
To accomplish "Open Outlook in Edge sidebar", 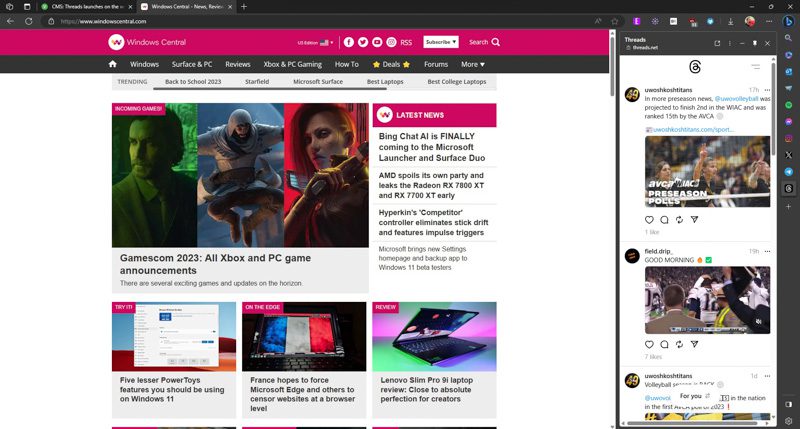I will click(x=789, y=71).
